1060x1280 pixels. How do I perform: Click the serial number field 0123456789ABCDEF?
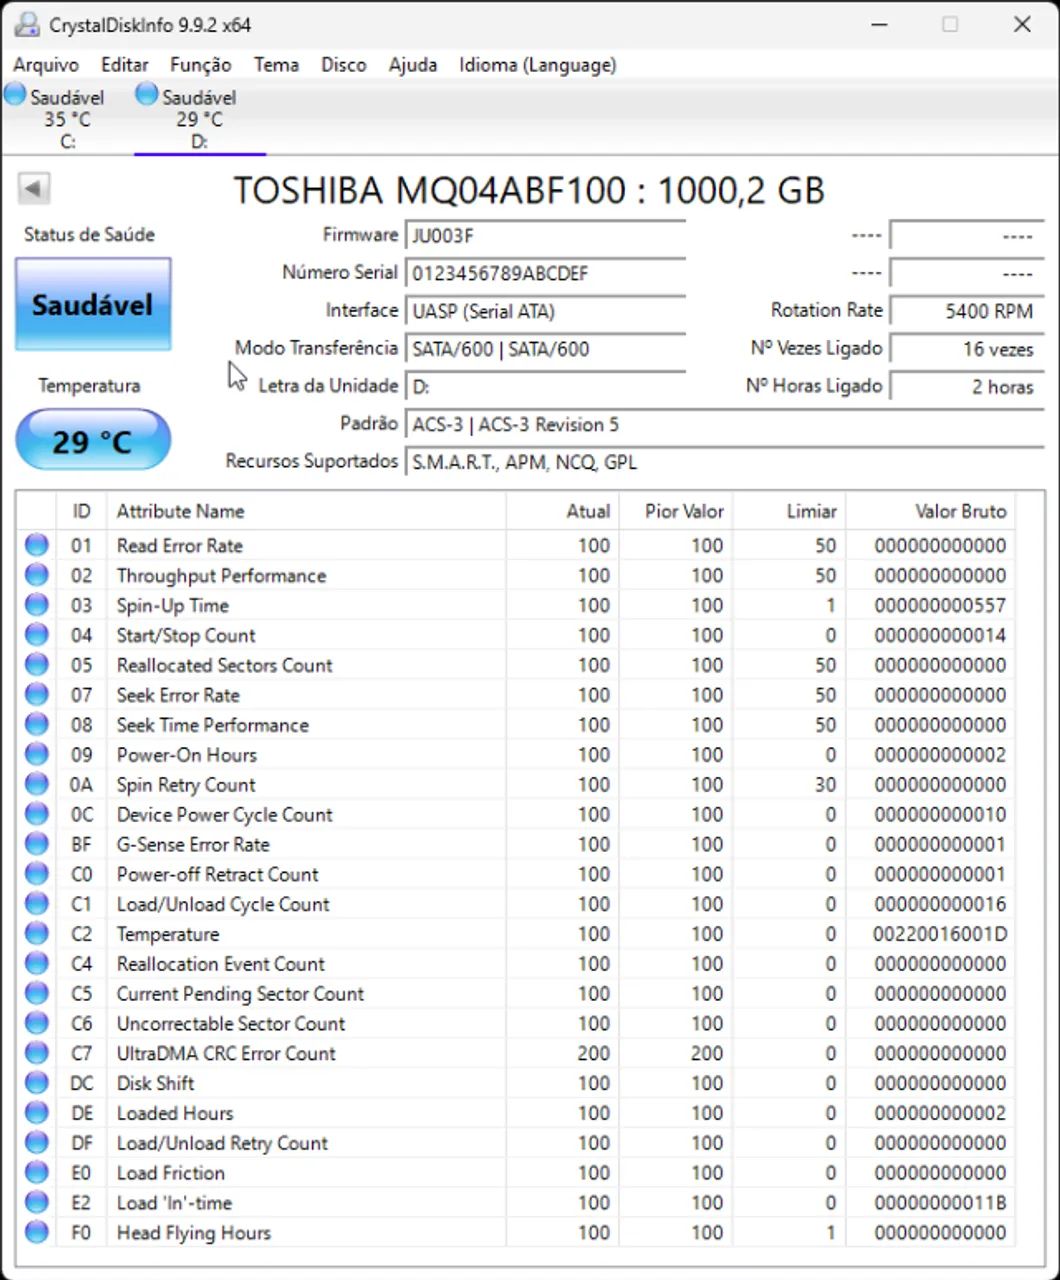click(545, 273)
